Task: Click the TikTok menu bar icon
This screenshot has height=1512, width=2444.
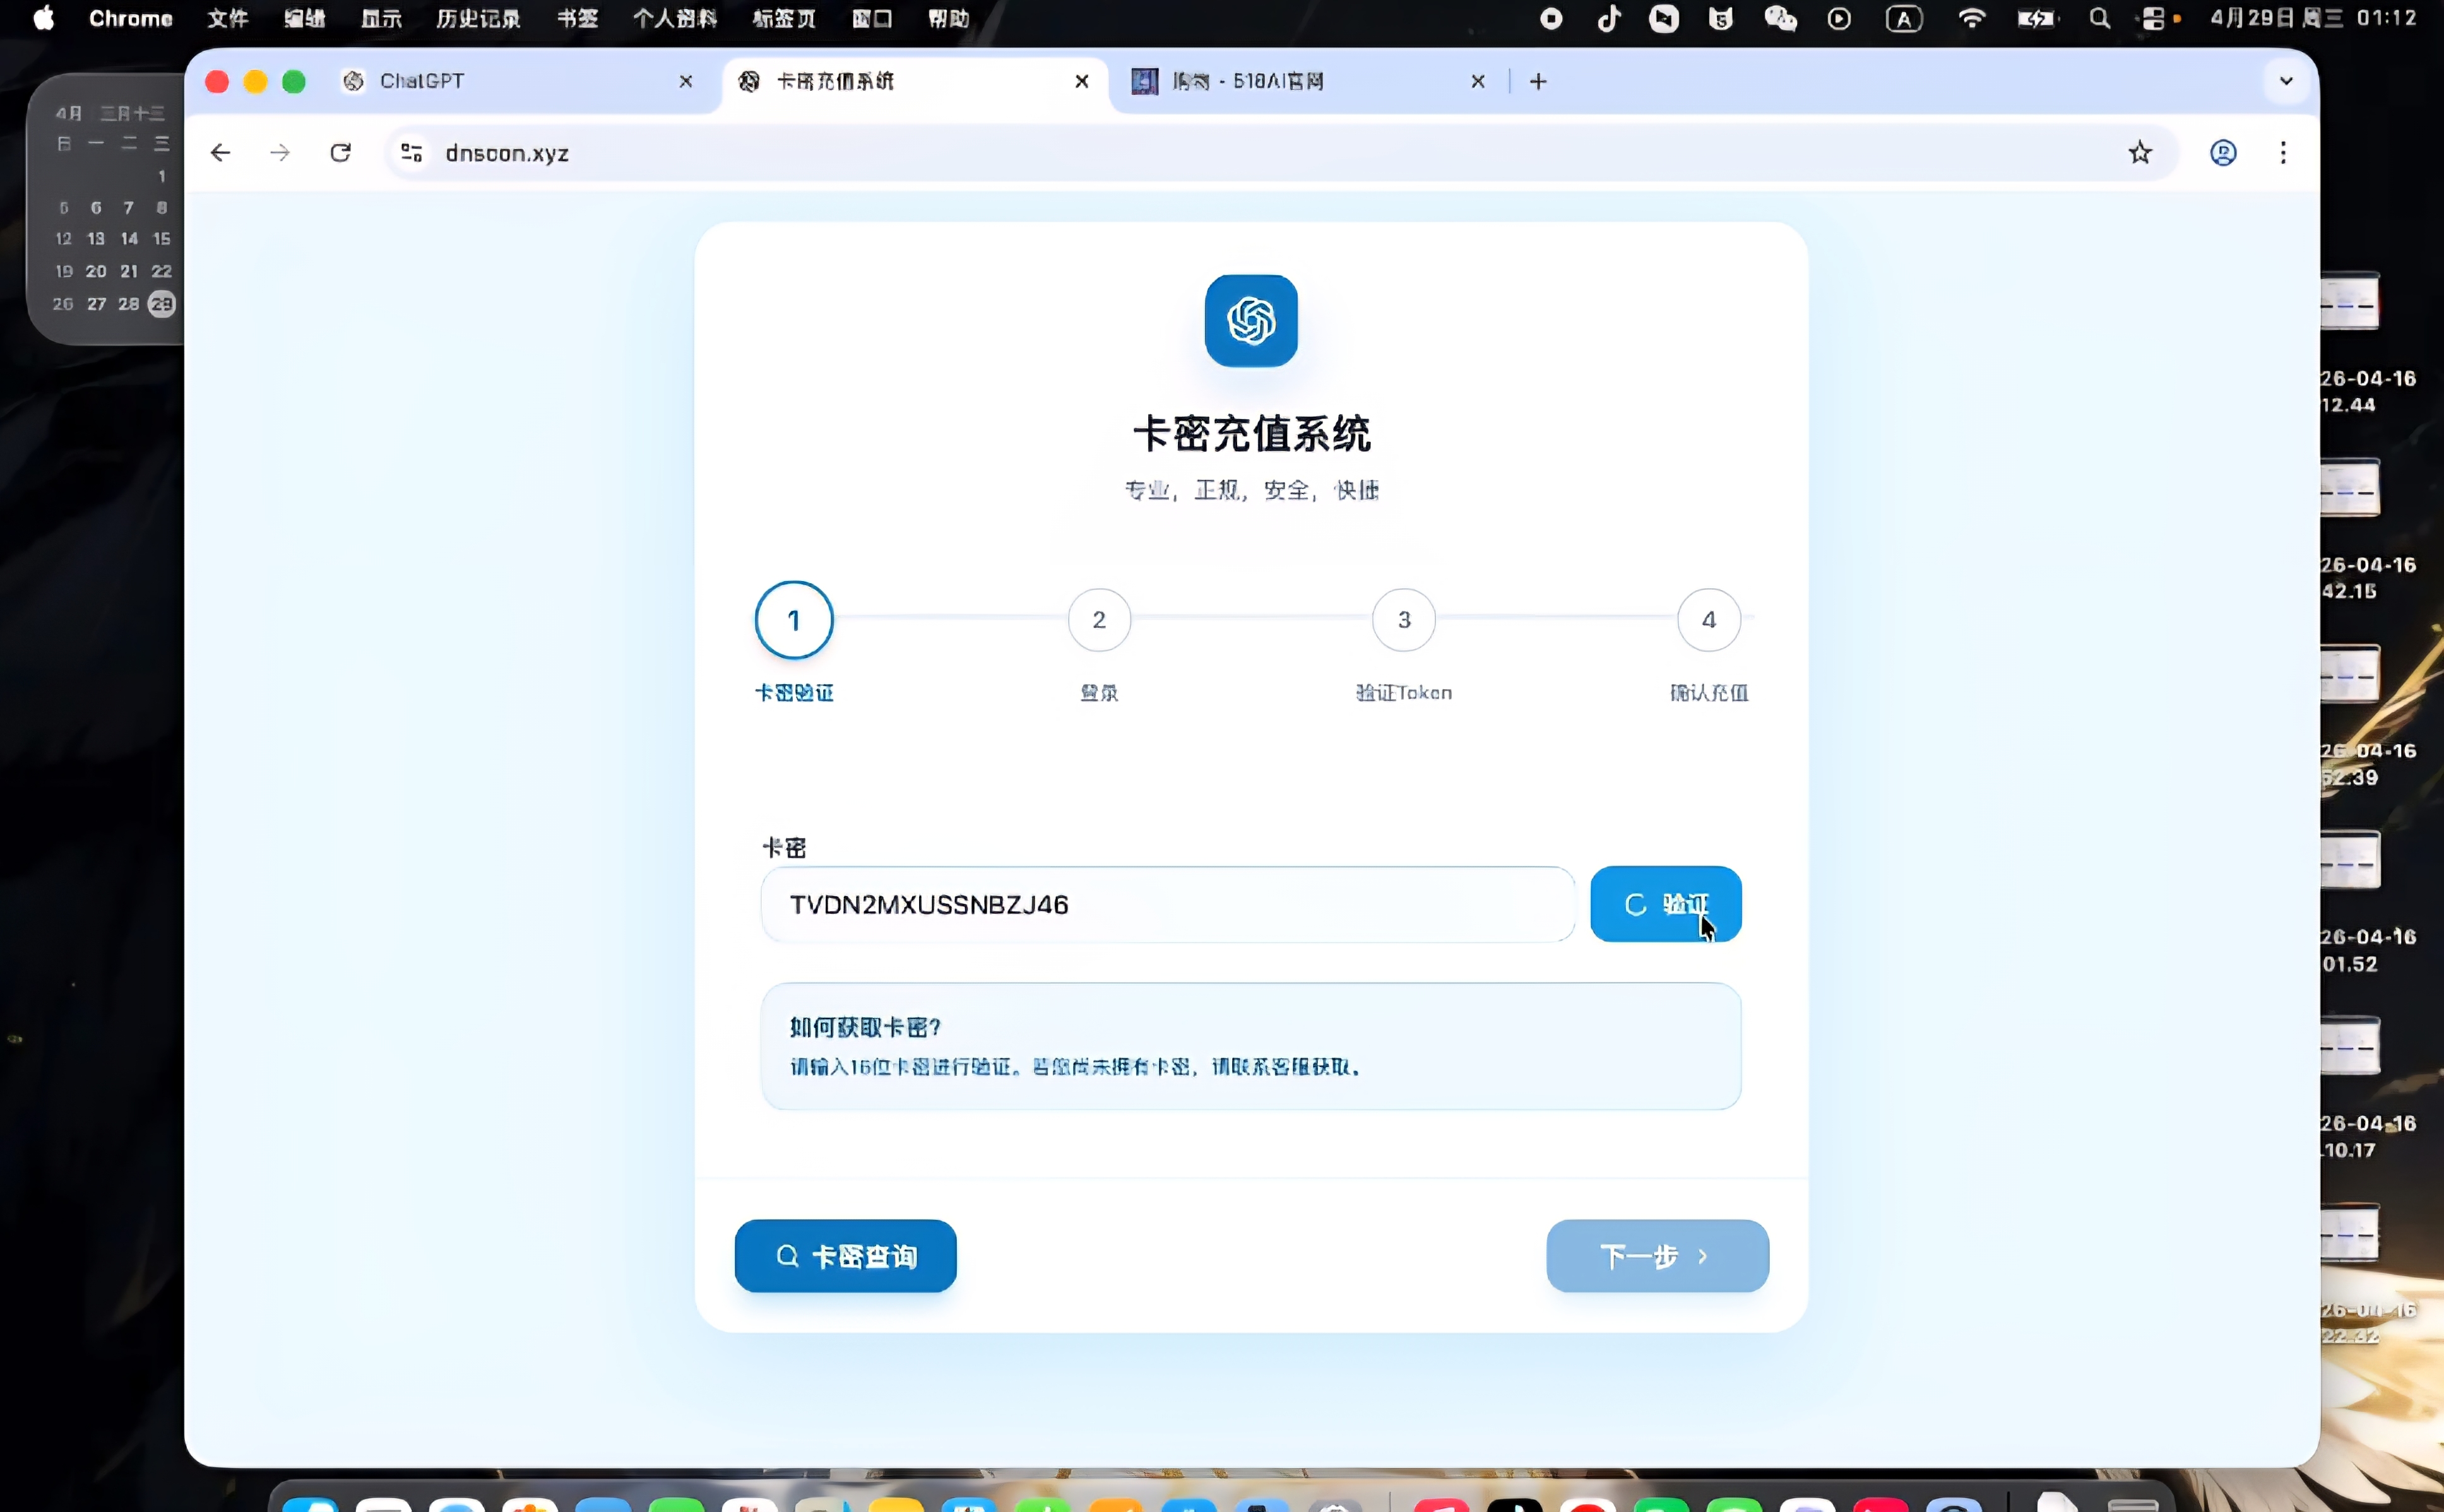Action: (1609, 18)
